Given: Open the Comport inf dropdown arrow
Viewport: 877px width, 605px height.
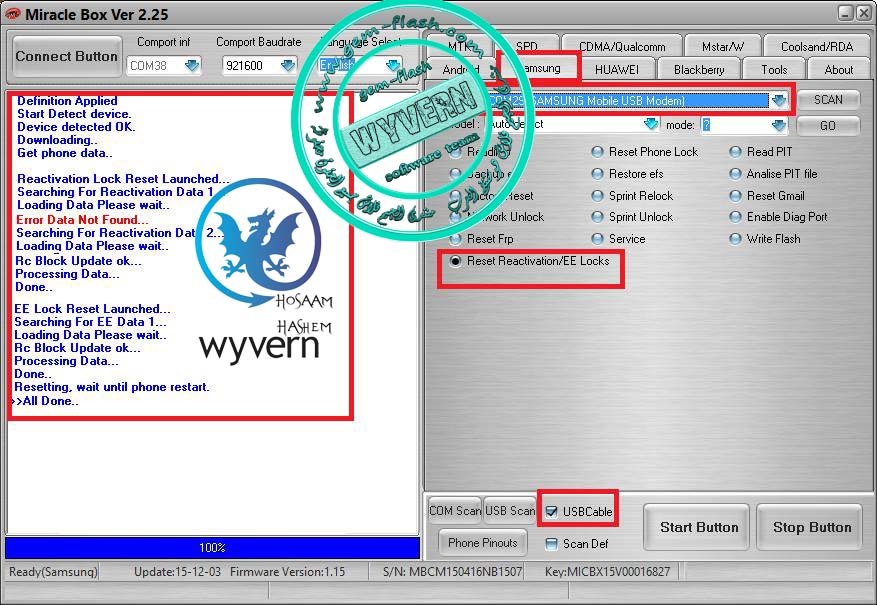Looking at the screenshot, I should pos(192,66).
